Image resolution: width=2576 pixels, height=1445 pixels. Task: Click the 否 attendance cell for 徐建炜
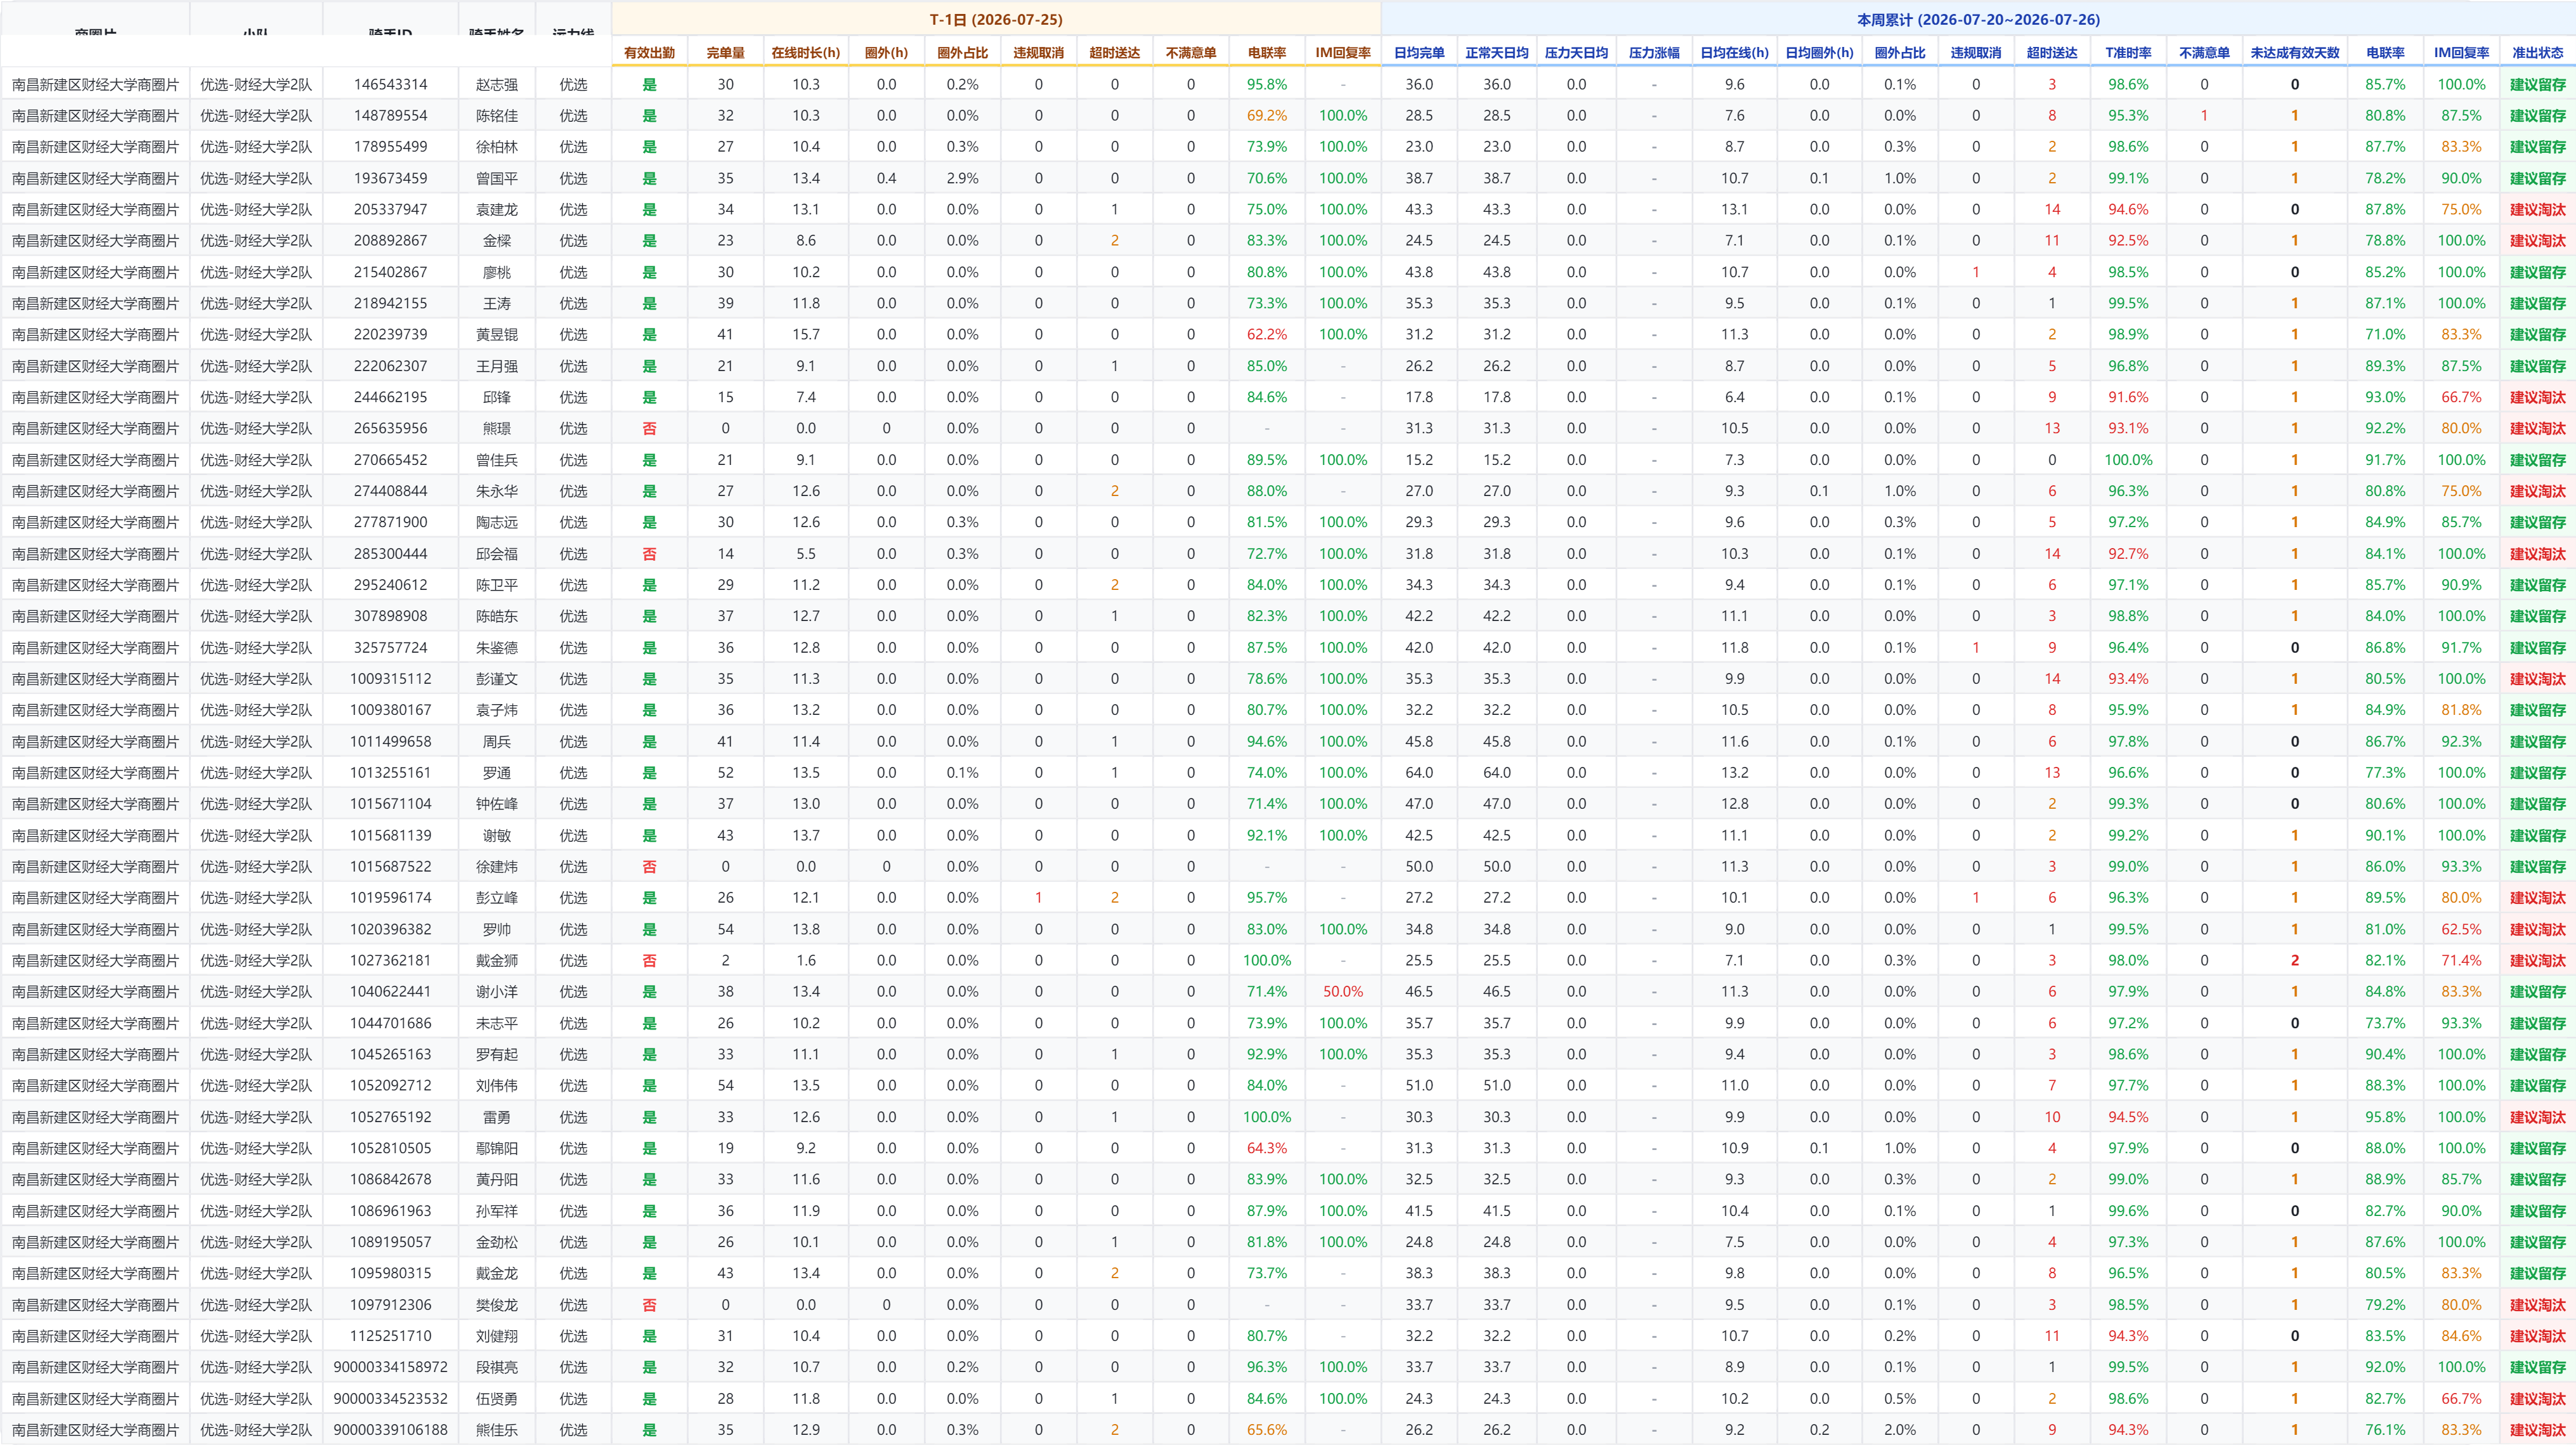(x=649, y=867)
